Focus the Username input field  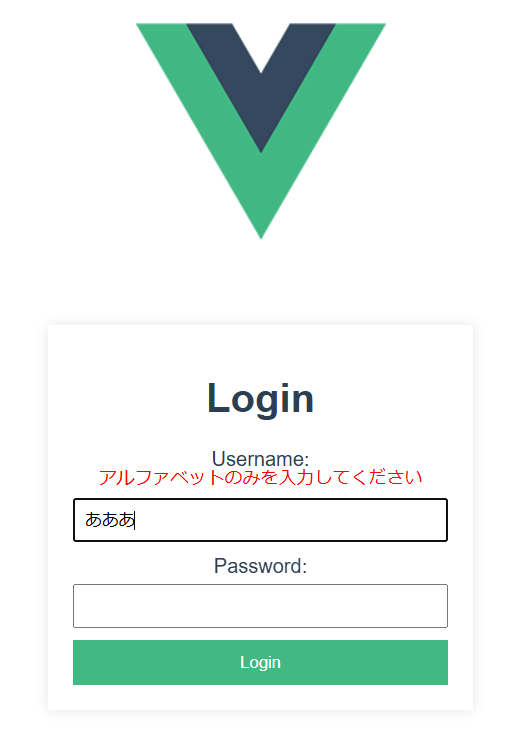pyautogui.click(x=260, y=520)
